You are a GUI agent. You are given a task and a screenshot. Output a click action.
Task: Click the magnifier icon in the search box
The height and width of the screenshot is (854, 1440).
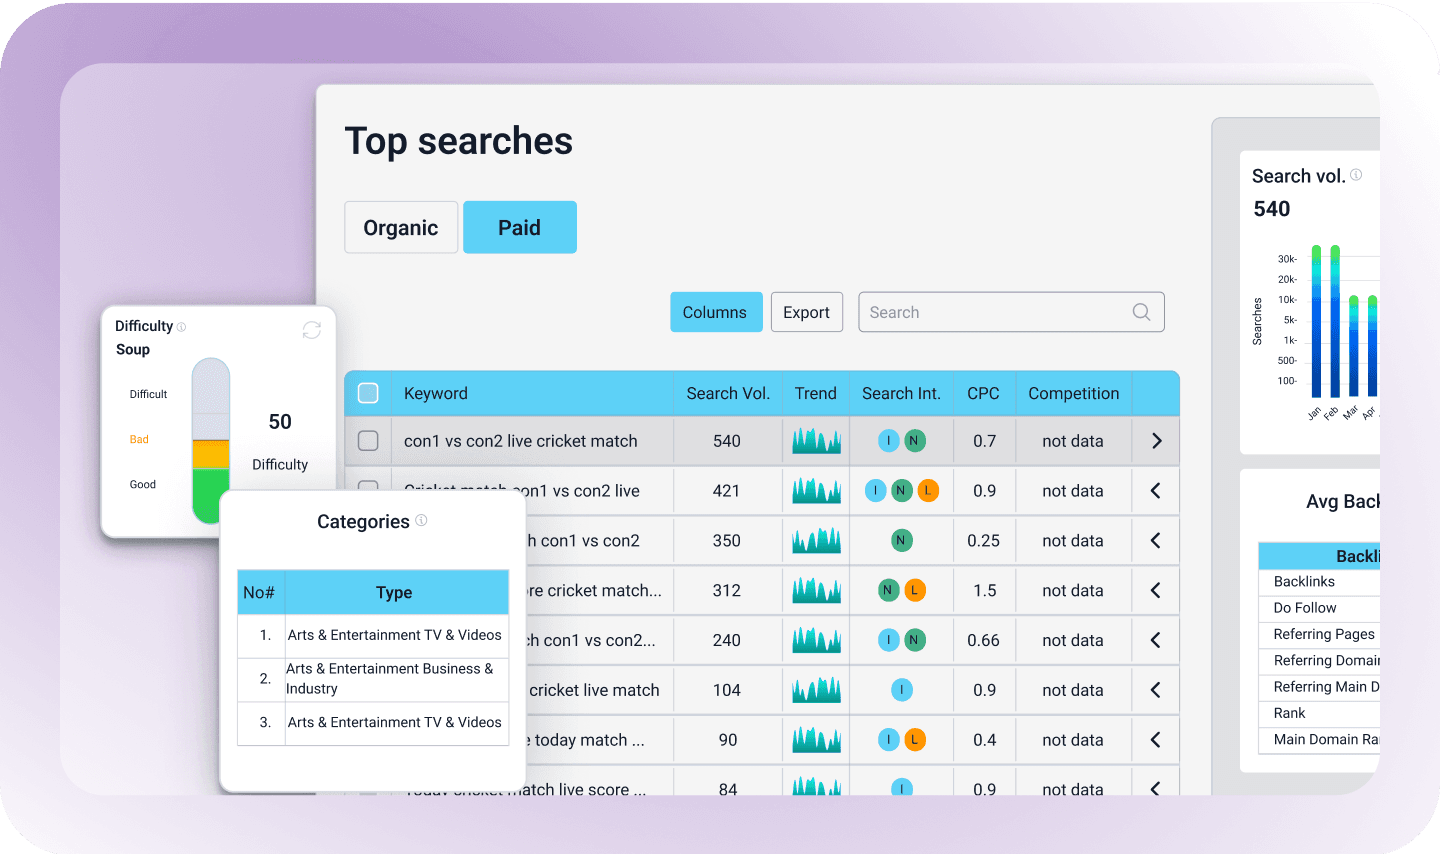tap(1141, 312)
